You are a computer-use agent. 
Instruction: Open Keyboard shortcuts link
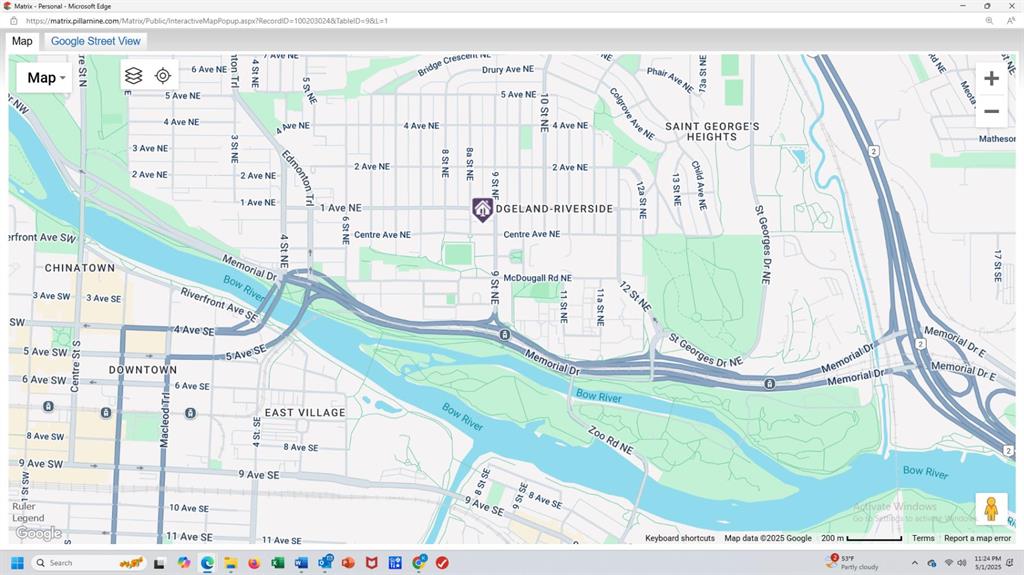pyautogui.click(x=680, y=538)
